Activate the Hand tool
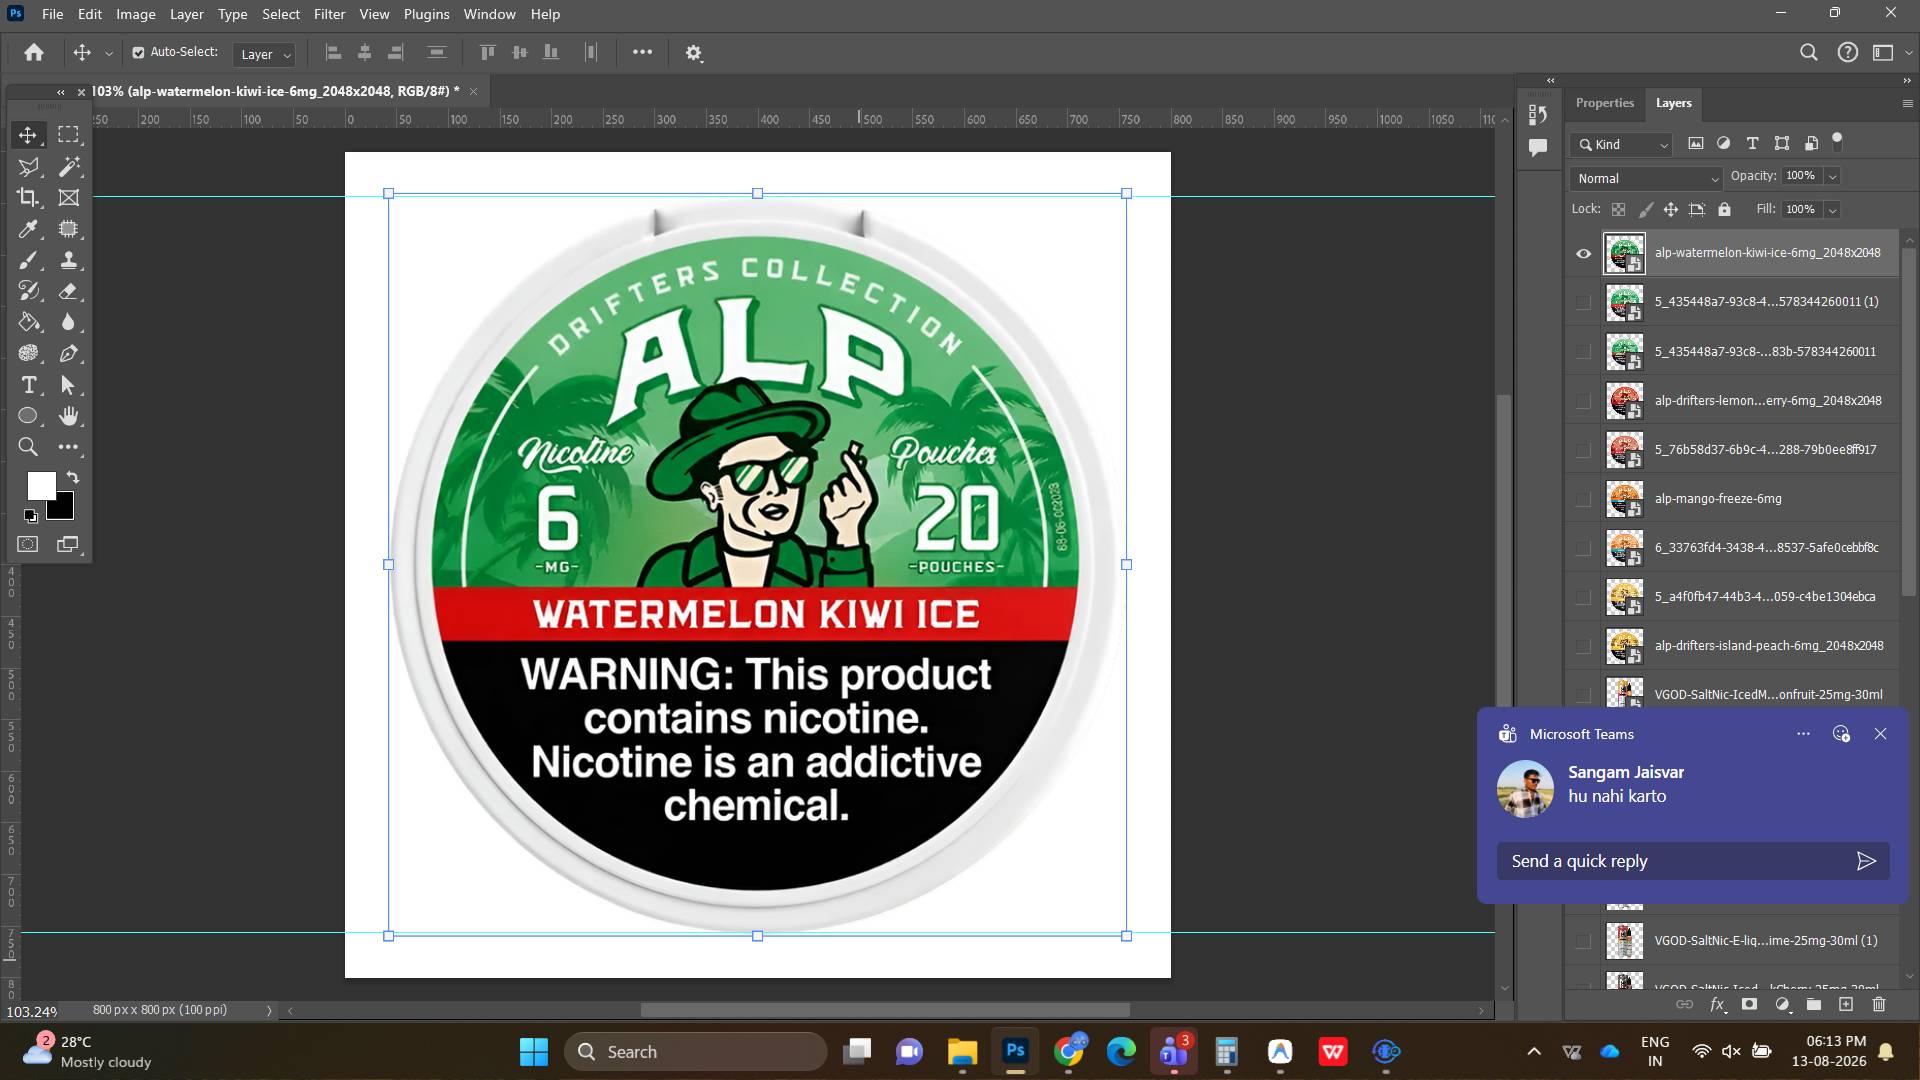 tap(68, 415)
